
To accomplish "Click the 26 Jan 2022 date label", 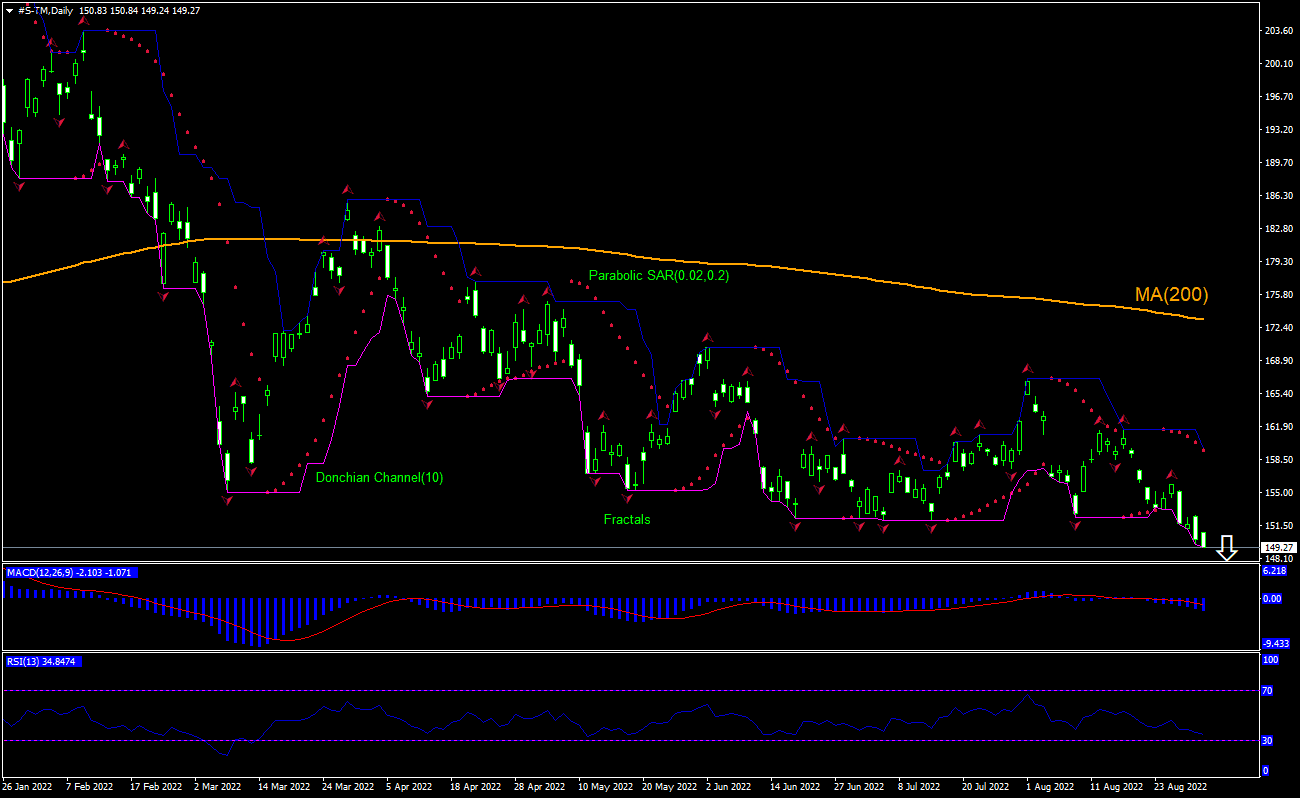I will click(x=27, y=786).
